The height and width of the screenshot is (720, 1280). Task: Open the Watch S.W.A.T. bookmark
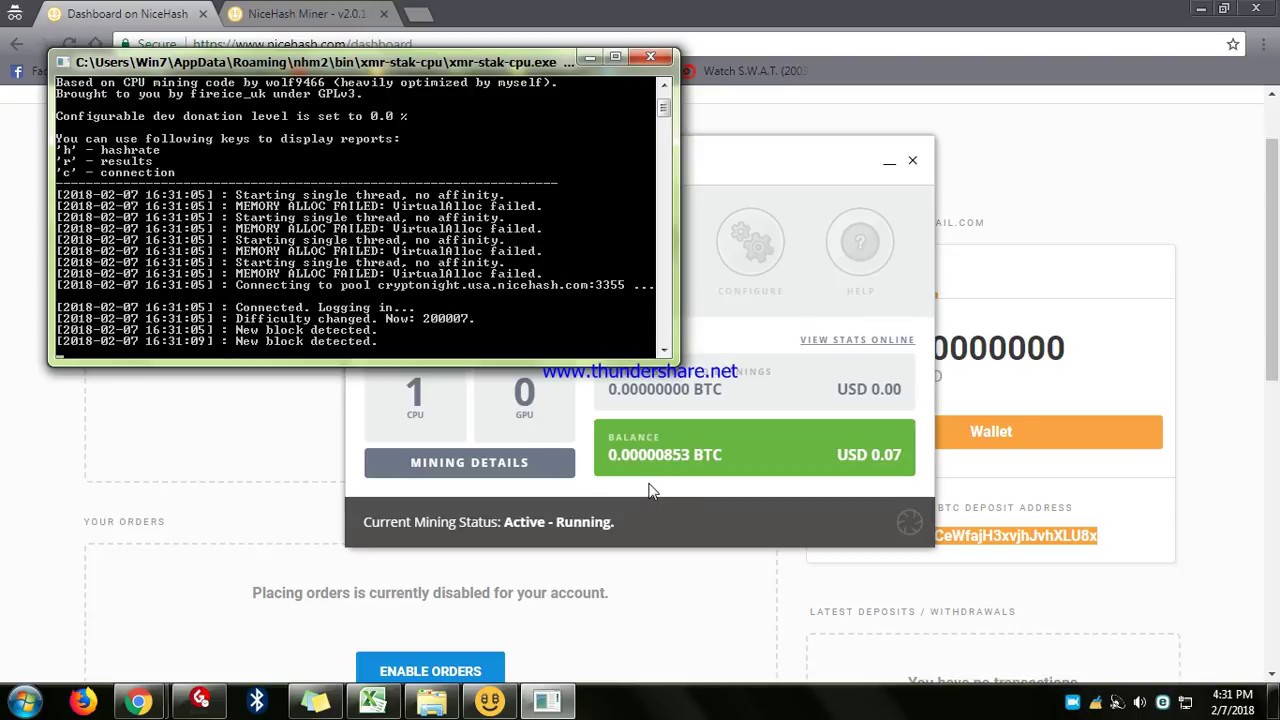745,71
